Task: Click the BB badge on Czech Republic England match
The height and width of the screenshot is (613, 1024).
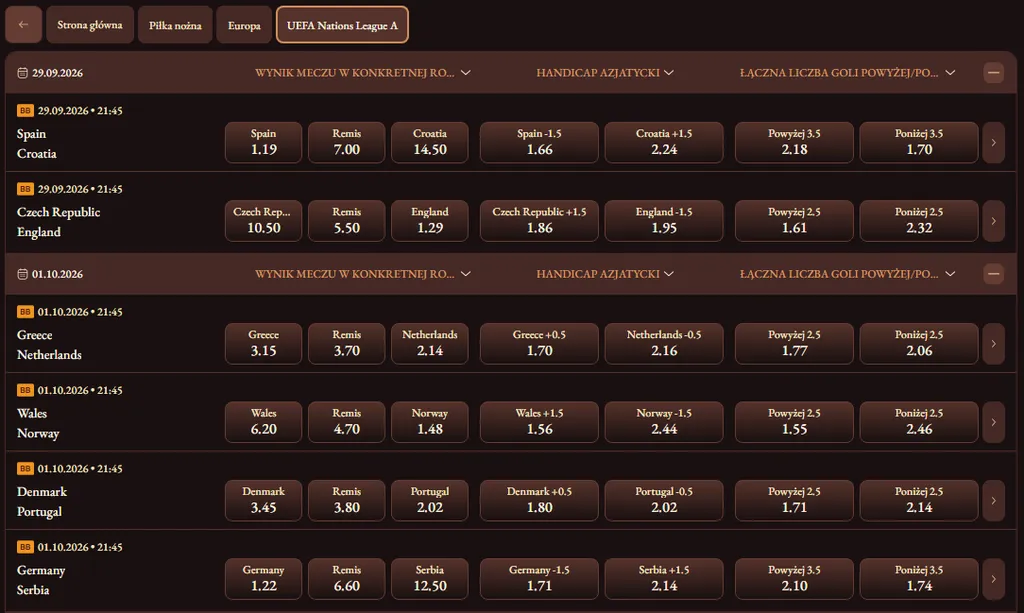Action: 25,189
